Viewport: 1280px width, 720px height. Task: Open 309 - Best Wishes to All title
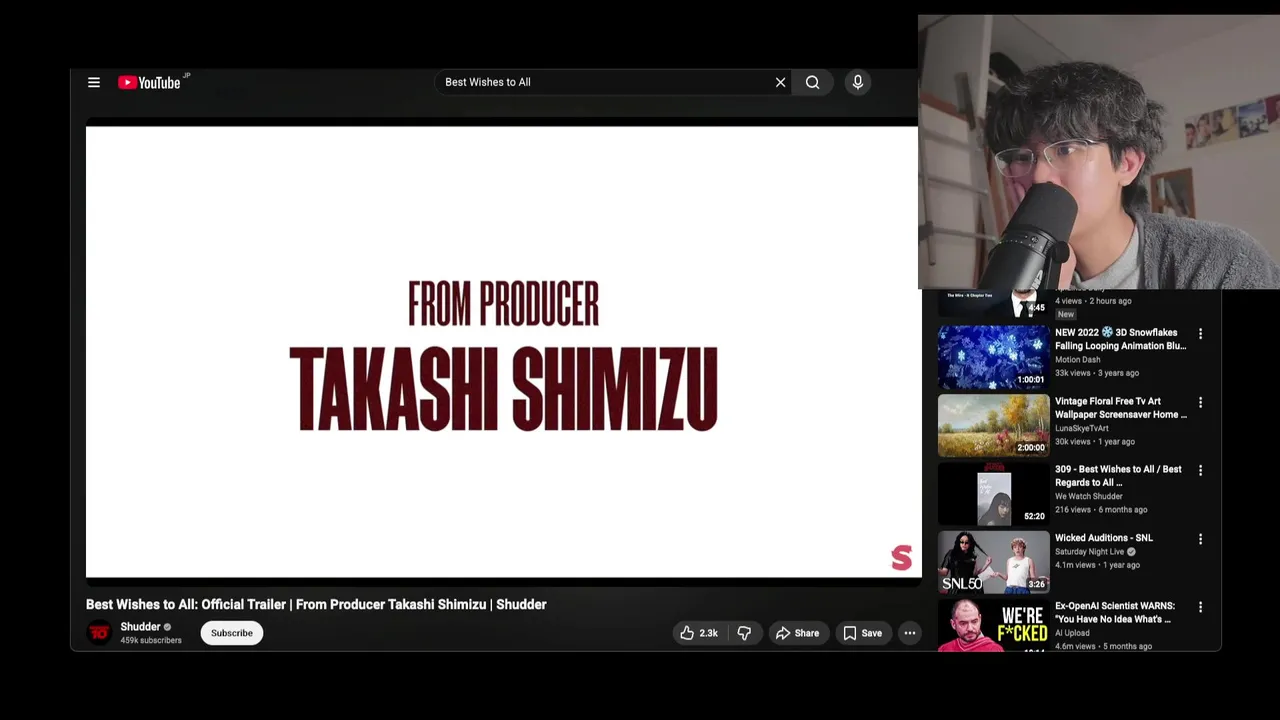pyautogui.click(x=1118, y=476)
